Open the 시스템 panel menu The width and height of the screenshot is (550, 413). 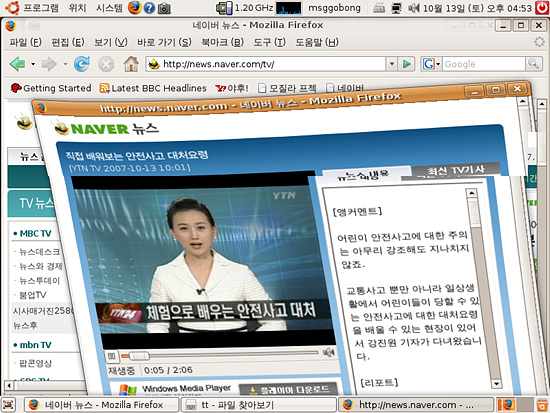coord(109,7)
